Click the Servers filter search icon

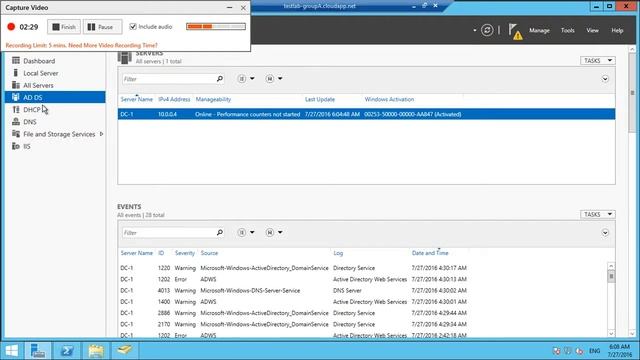coord(220,79)
